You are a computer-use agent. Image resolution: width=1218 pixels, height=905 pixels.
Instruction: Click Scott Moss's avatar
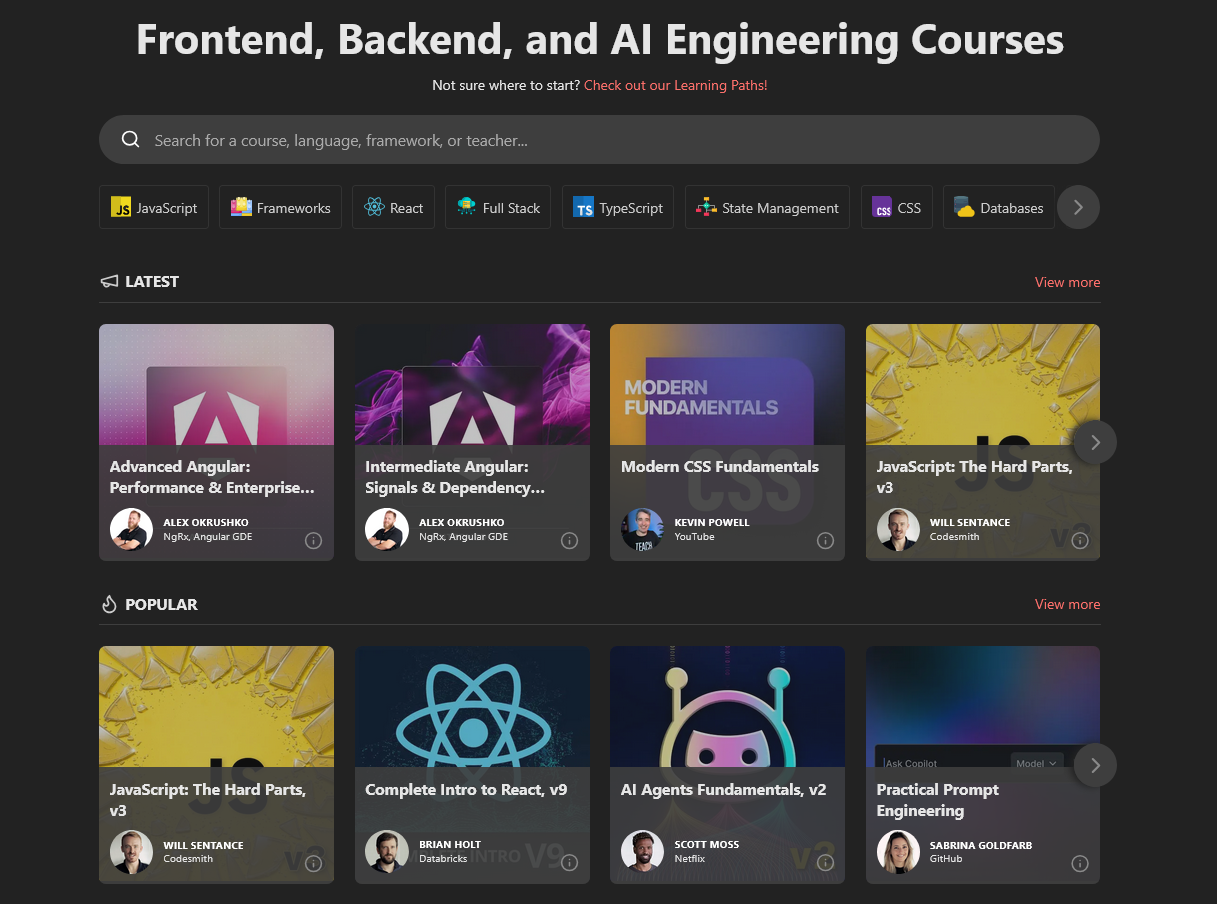[x=642, y=851]
